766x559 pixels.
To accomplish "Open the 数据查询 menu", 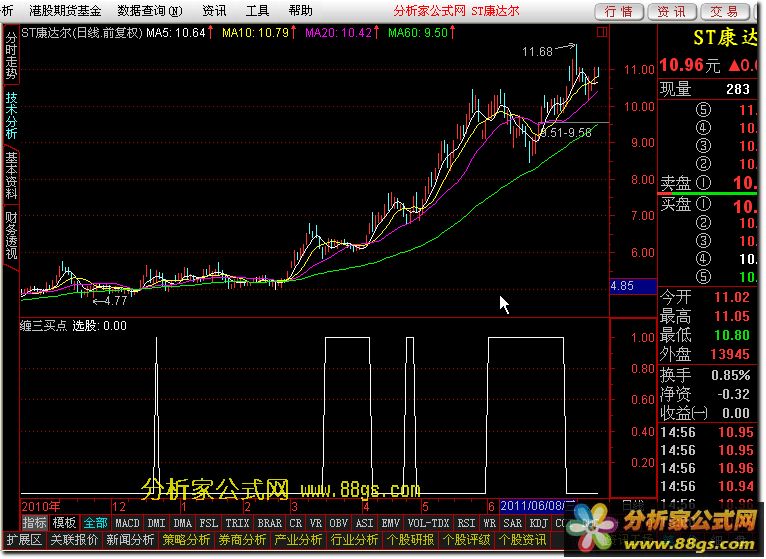I will pos(149,10).
